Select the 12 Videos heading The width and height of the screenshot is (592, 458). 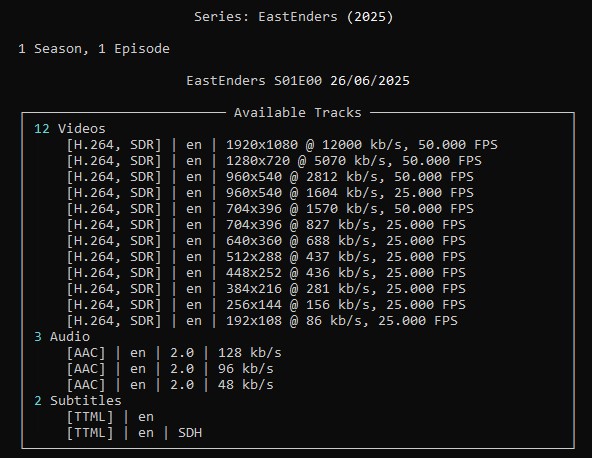[70, 129]
